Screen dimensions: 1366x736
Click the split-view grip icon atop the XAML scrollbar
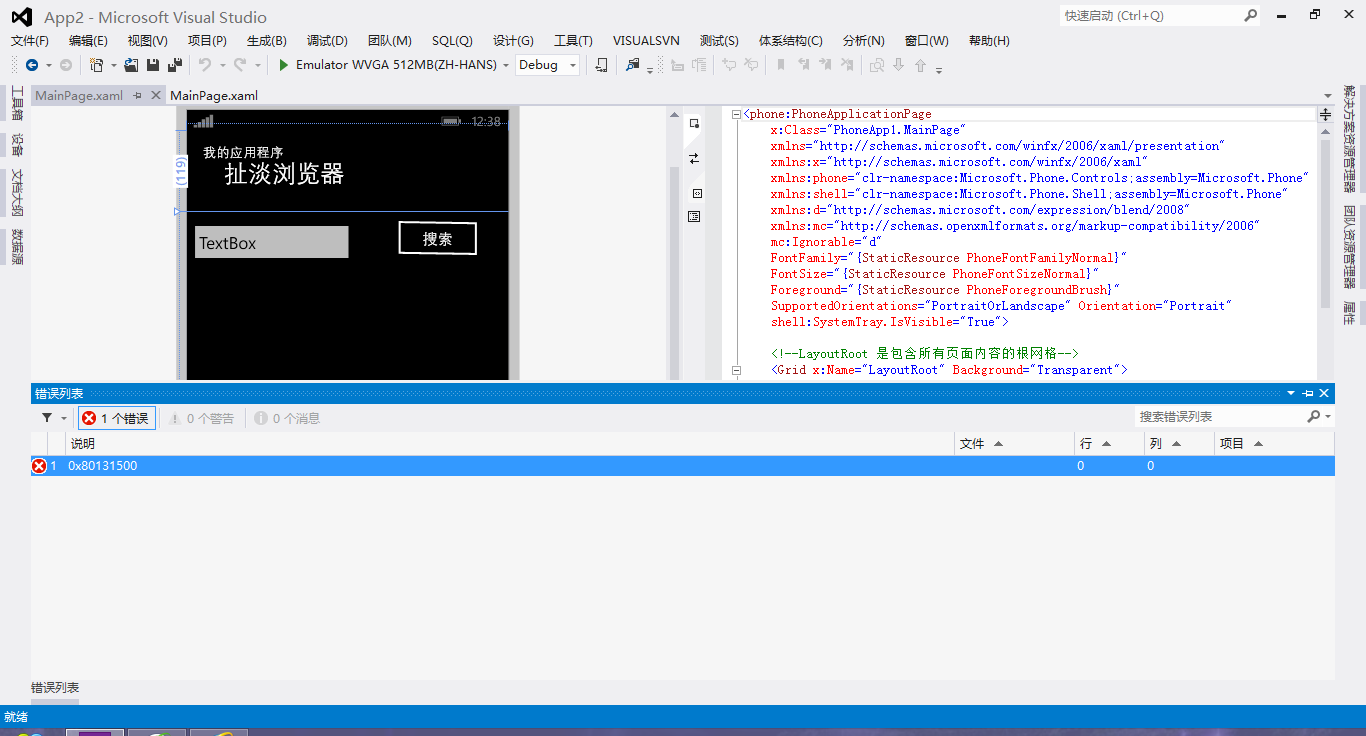coord(1326,115)
